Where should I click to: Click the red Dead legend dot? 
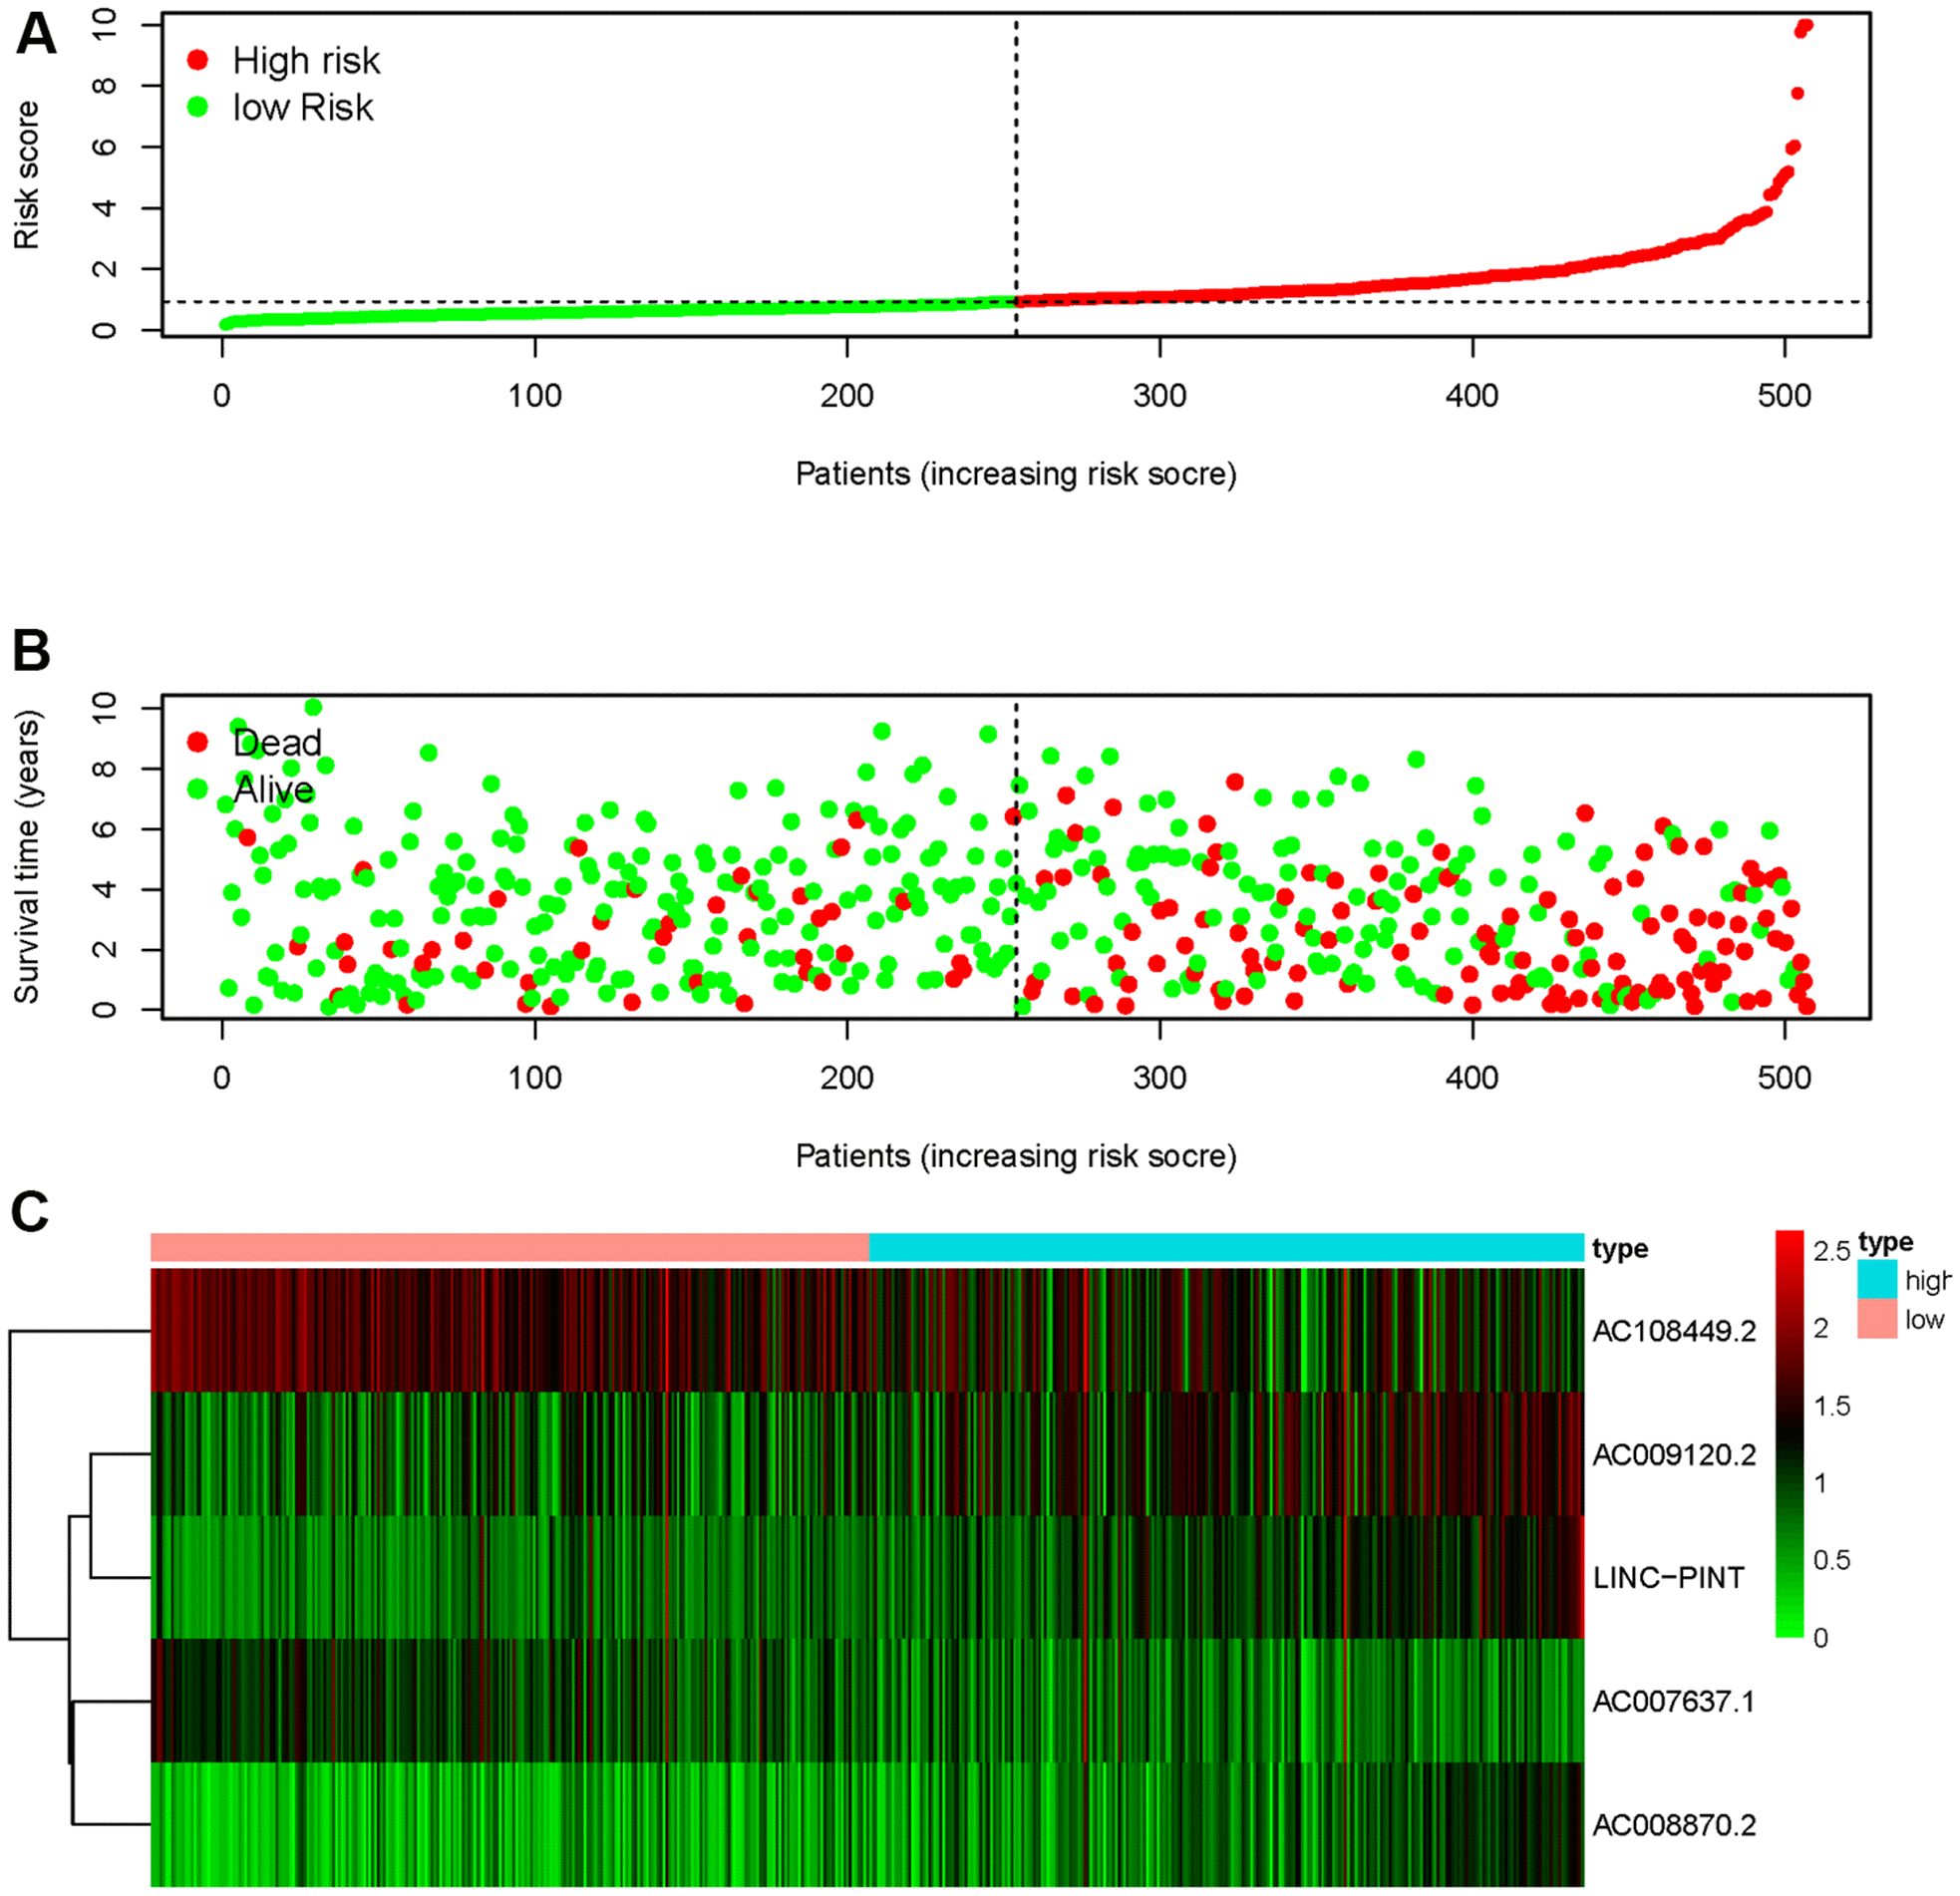[198, 742]
